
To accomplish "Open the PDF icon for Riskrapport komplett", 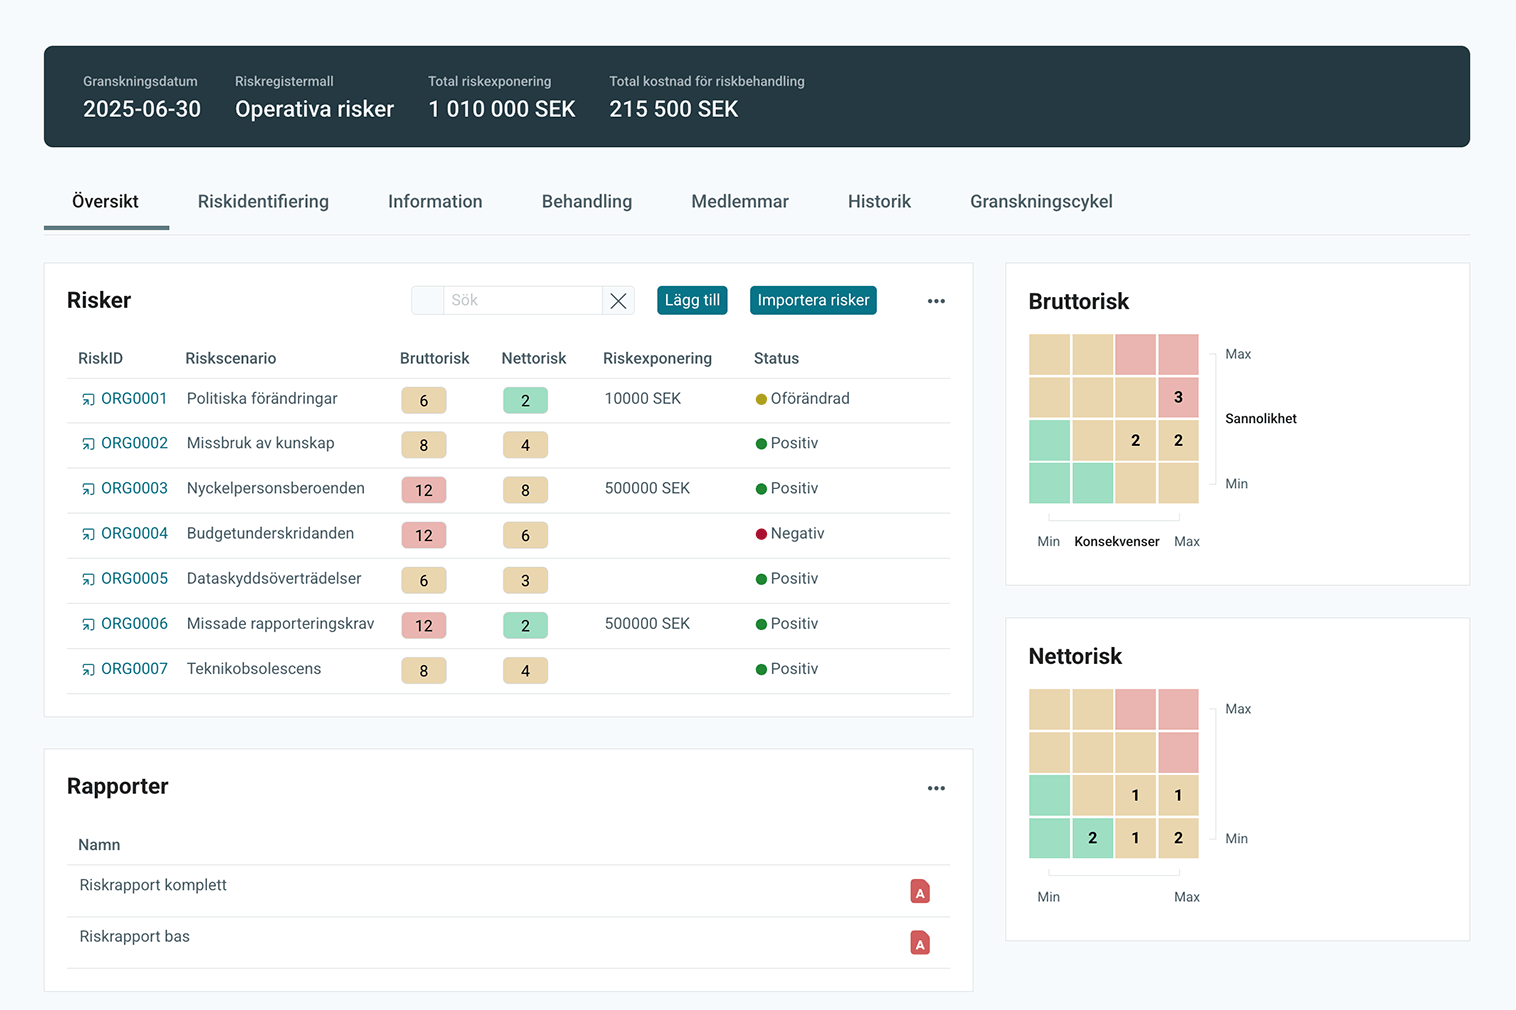I will click(x=920, y=891).
